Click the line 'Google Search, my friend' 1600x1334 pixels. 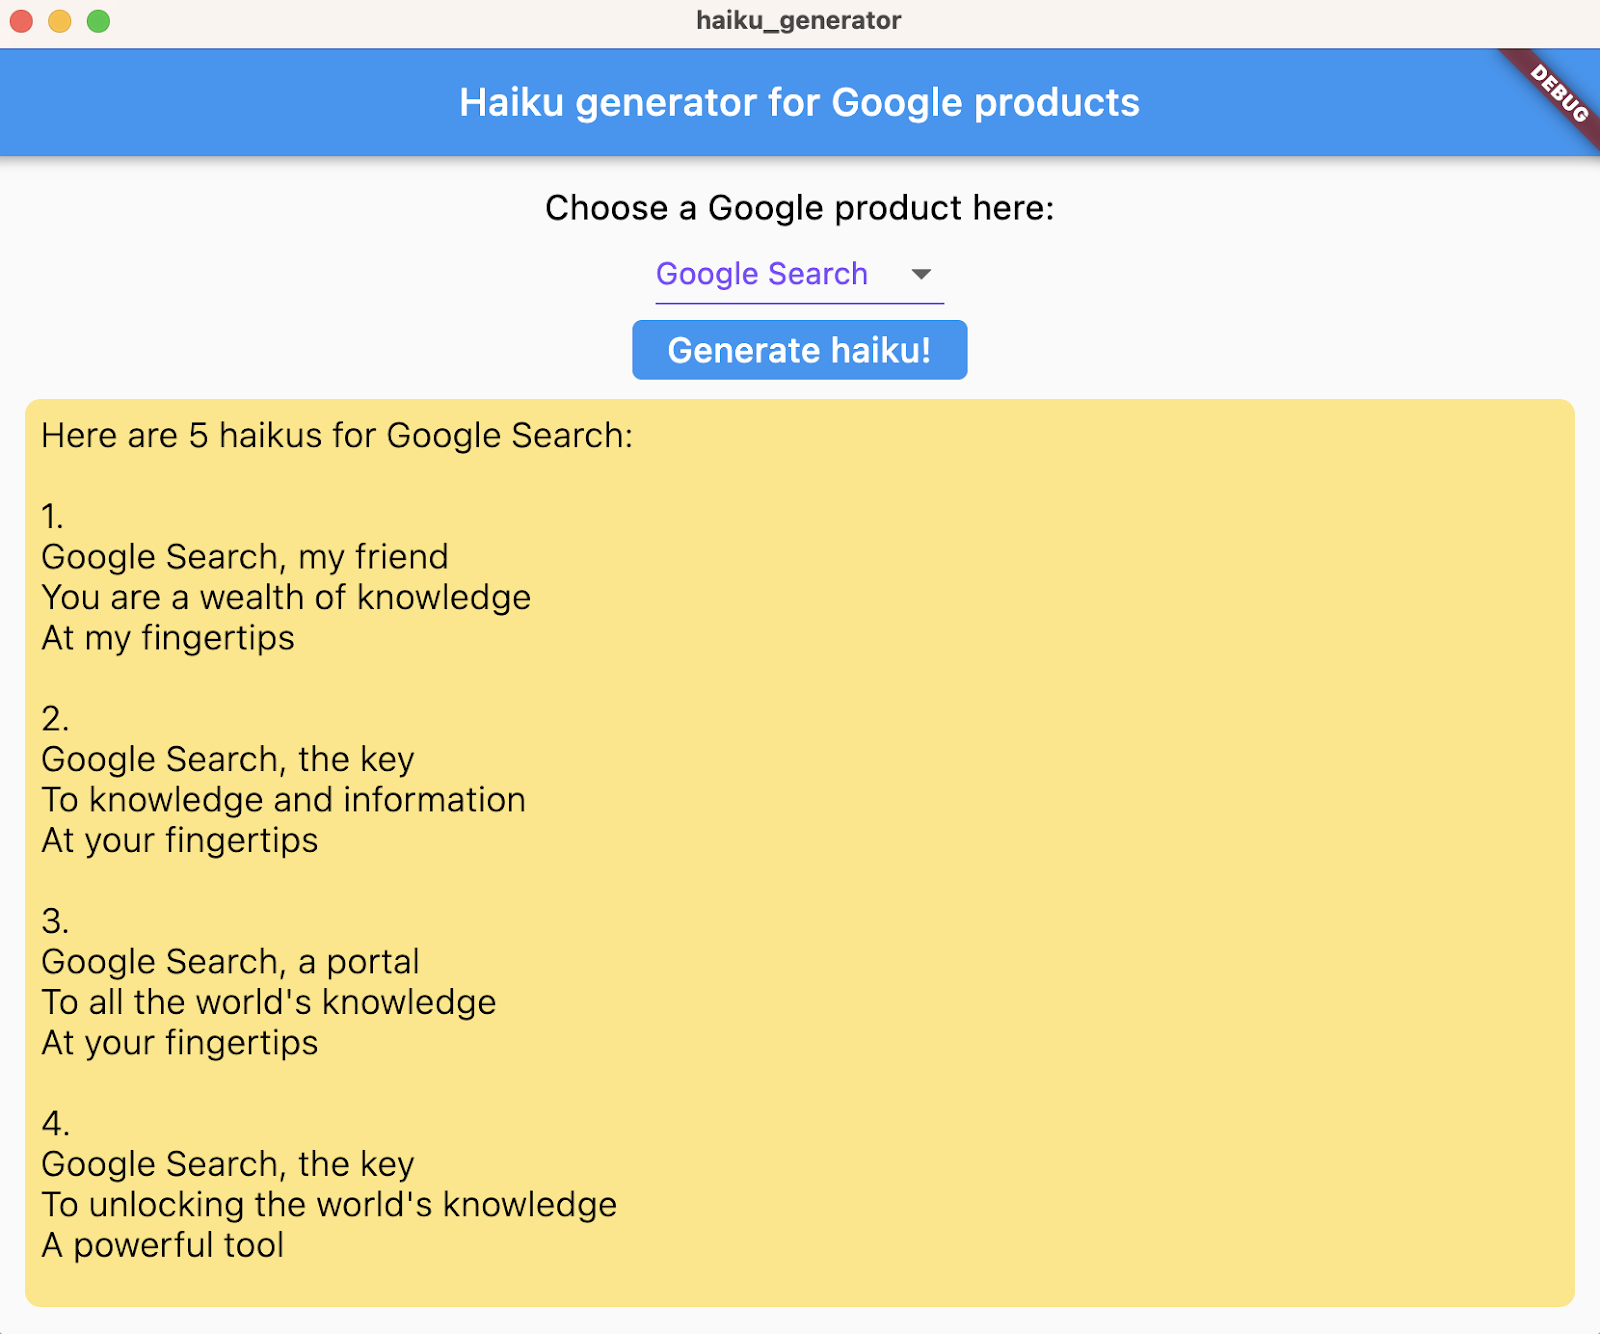(245, 557)
